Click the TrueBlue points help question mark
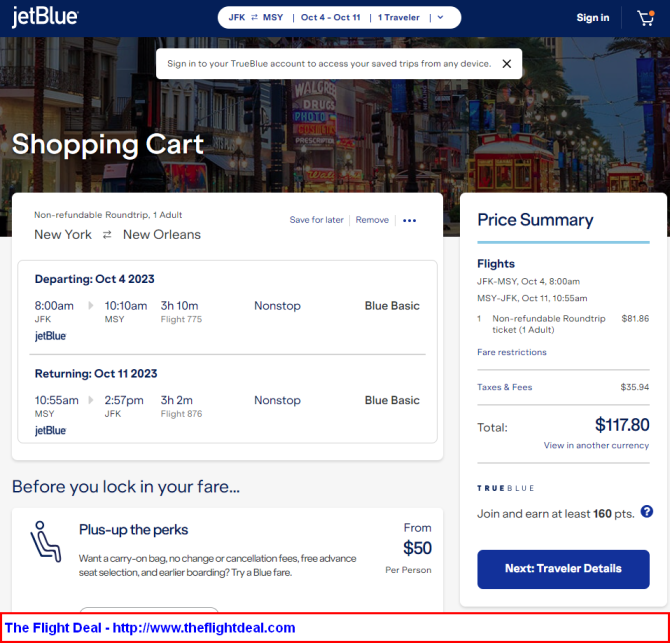The width and height of the screenshot is (670, 643). click(x=646, y=511)
